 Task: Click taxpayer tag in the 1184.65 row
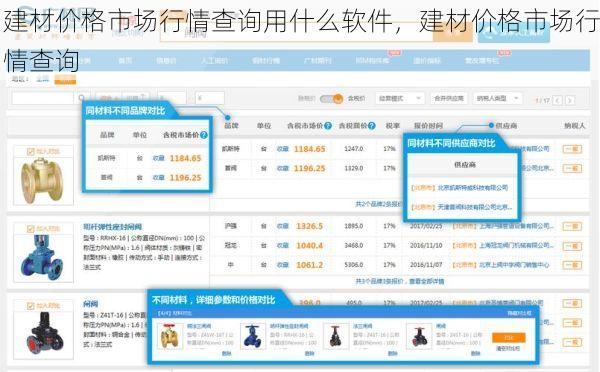(x=572, y=149)
